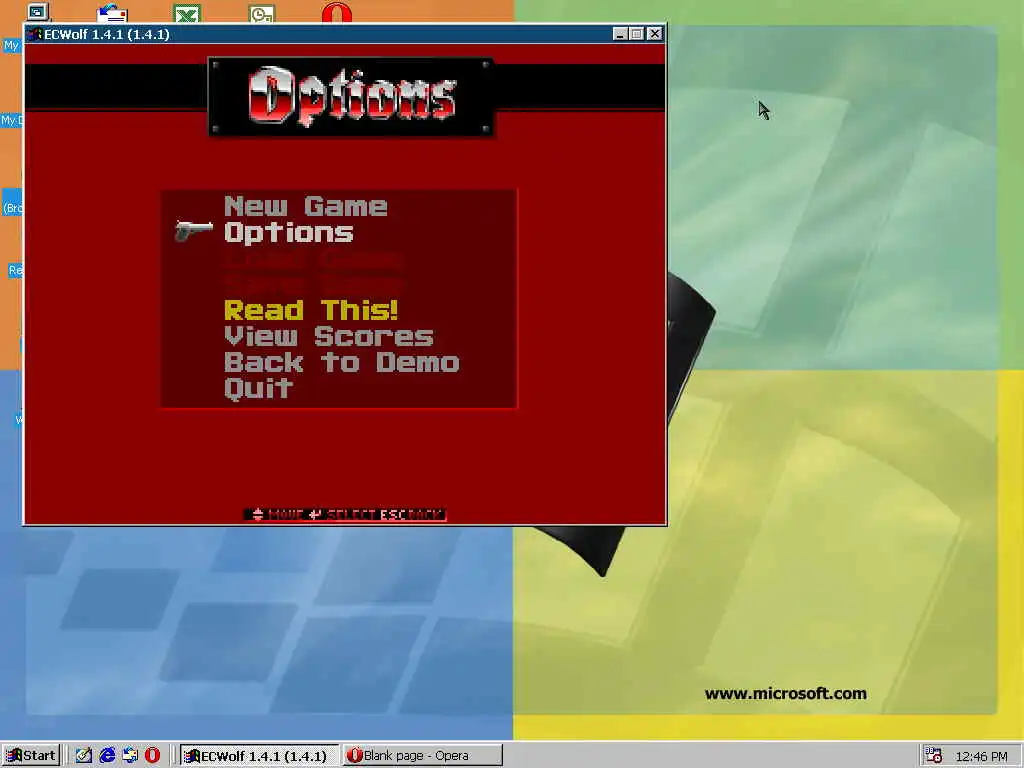Select the desktop envelope mail icon
The image size is (1024, 768).
[112, 14]
